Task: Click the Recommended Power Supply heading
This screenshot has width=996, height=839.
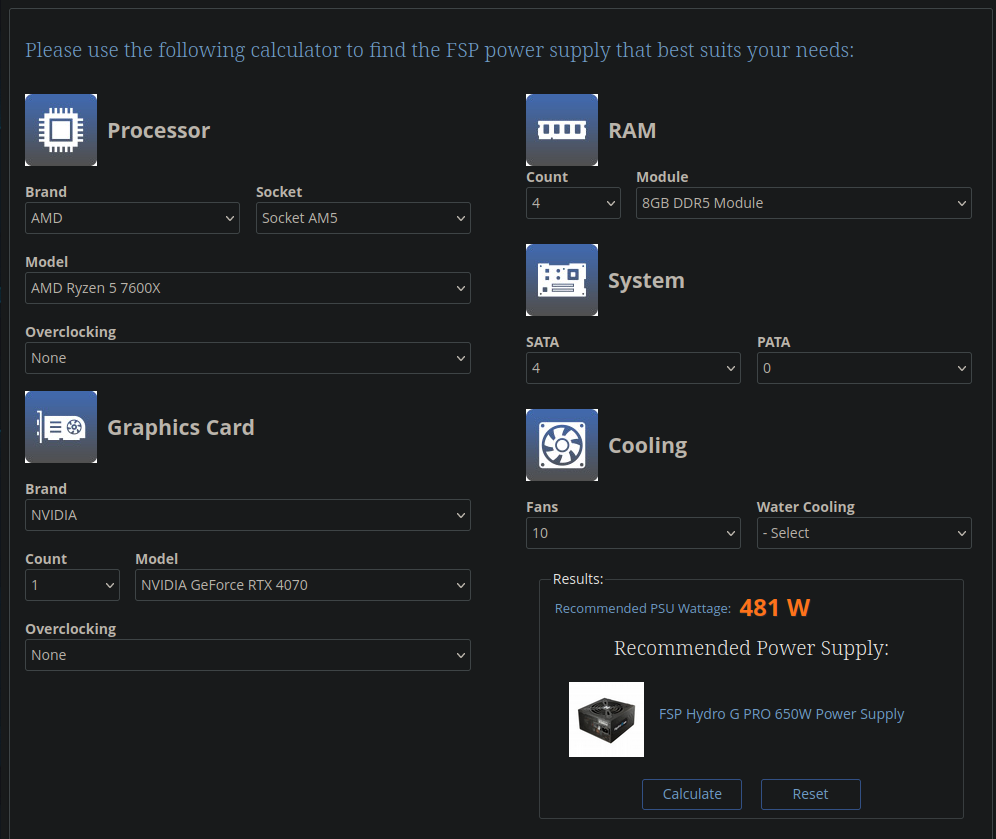Action: (x=751, y=648)
